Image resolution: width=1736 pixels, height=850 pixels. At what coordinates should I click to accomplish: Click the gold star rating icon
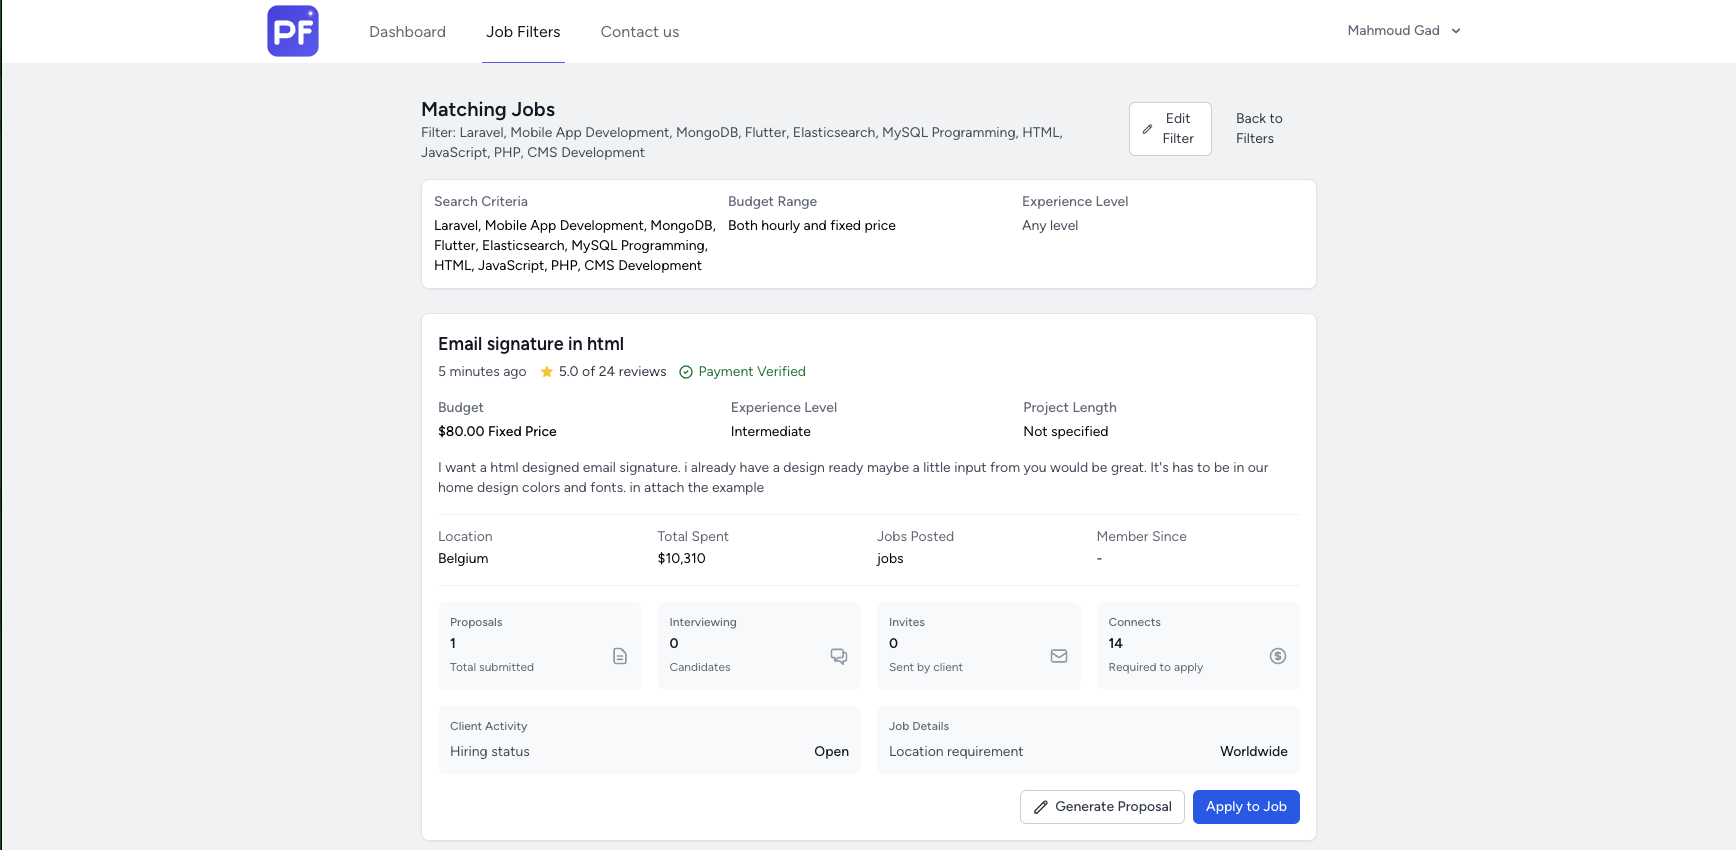(x=547, y=372)
